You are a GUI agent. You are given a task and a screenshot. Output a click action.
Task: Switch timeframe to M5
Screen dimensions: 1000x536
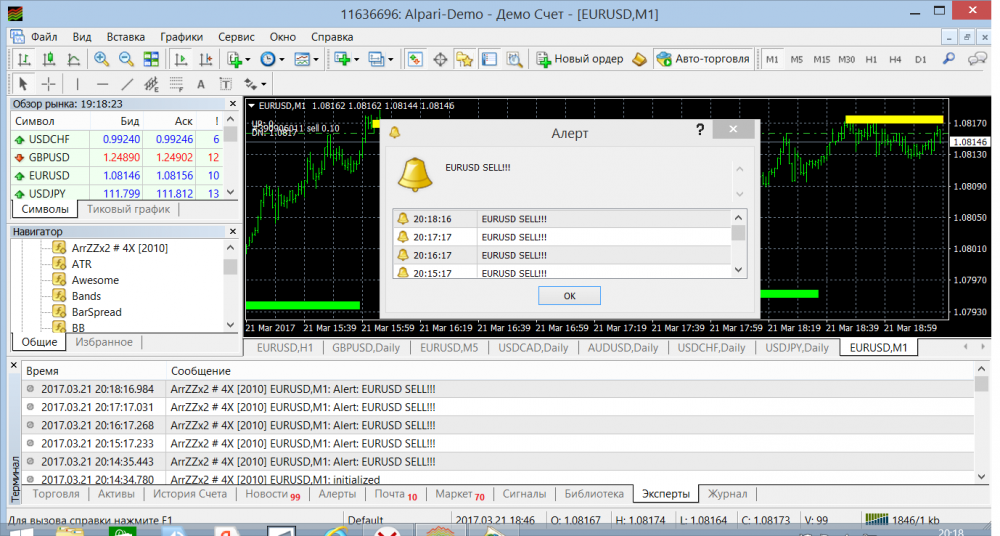797,59
